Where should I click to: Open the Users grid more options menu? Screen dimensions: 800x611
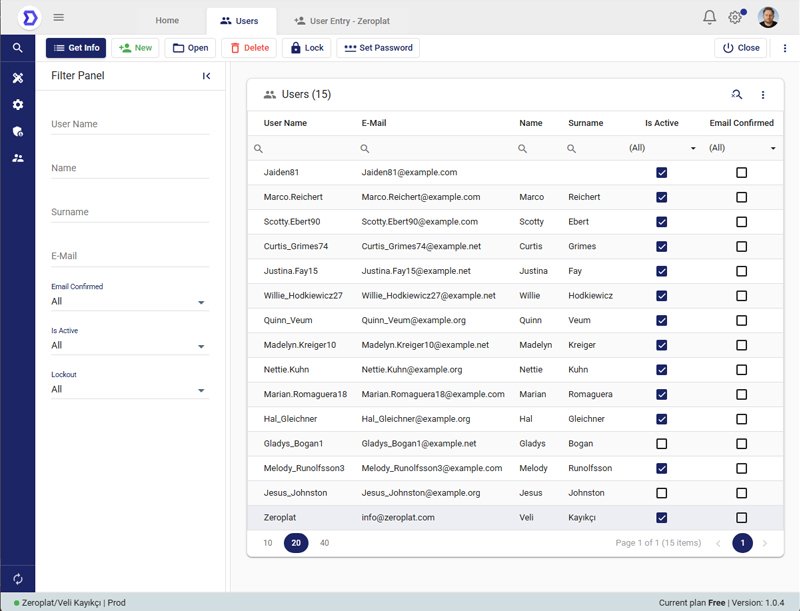(763, 95)
